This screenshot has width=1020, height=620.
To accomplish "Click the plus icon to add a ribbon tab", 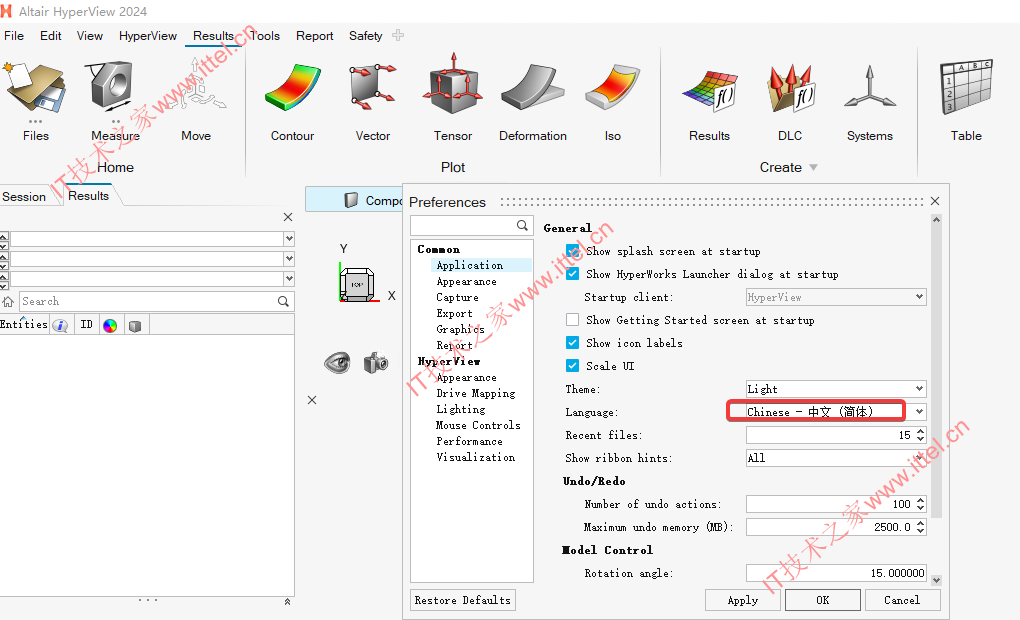I will point(398,35).
